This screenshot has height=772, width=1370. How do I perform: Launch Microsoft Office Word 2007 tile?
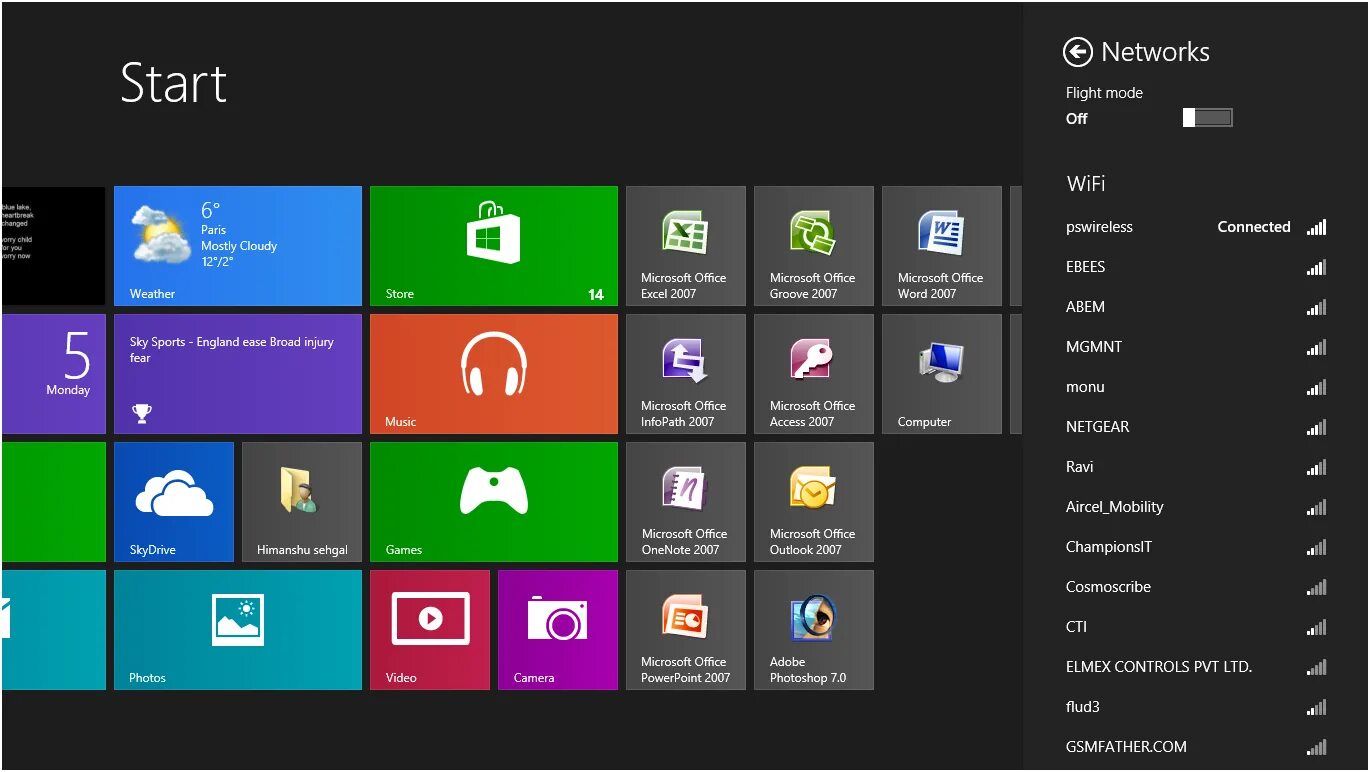[942, 246]
